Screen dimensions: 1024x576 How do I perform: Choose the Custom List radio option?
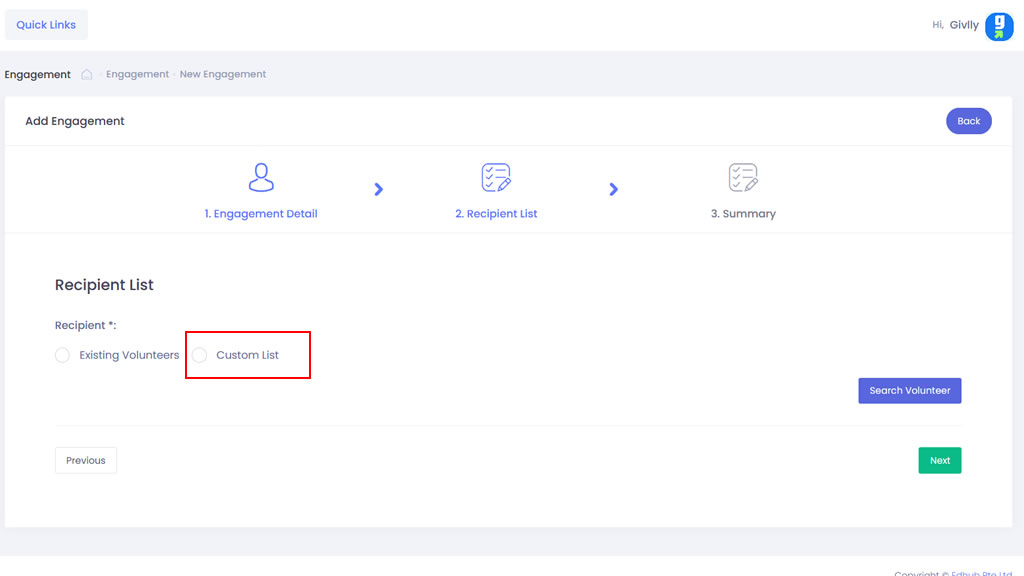click(200, 355)
